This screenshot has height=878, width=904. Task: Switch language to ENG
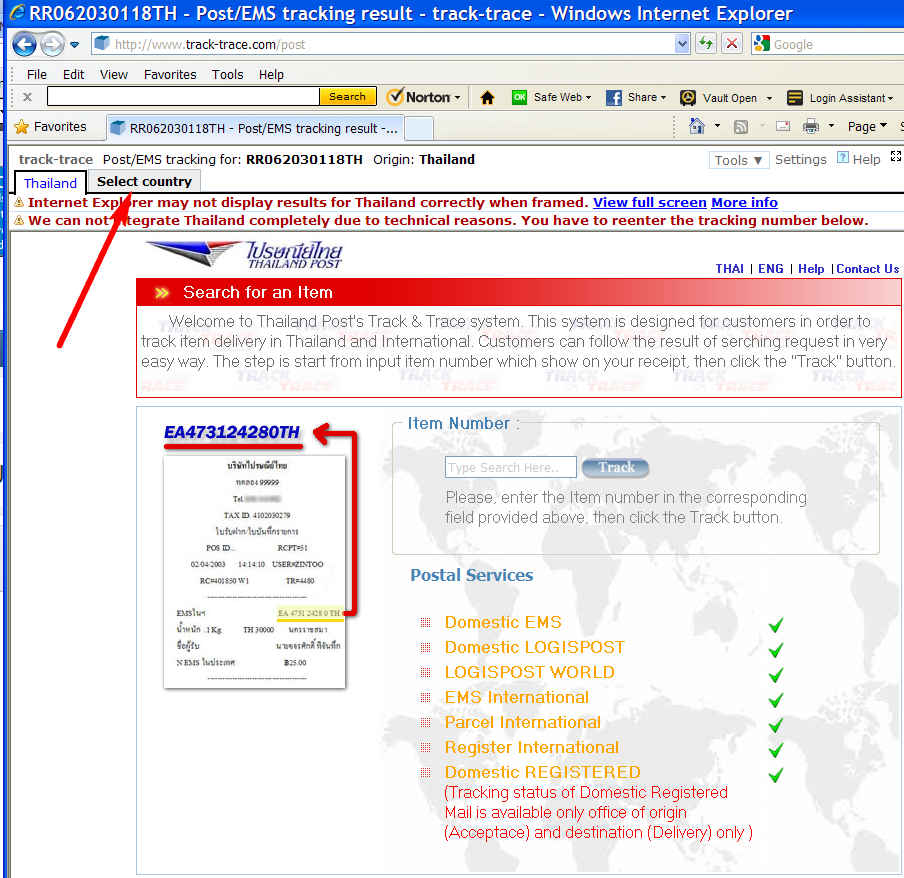pyautogui.click(x=770, y=269)
